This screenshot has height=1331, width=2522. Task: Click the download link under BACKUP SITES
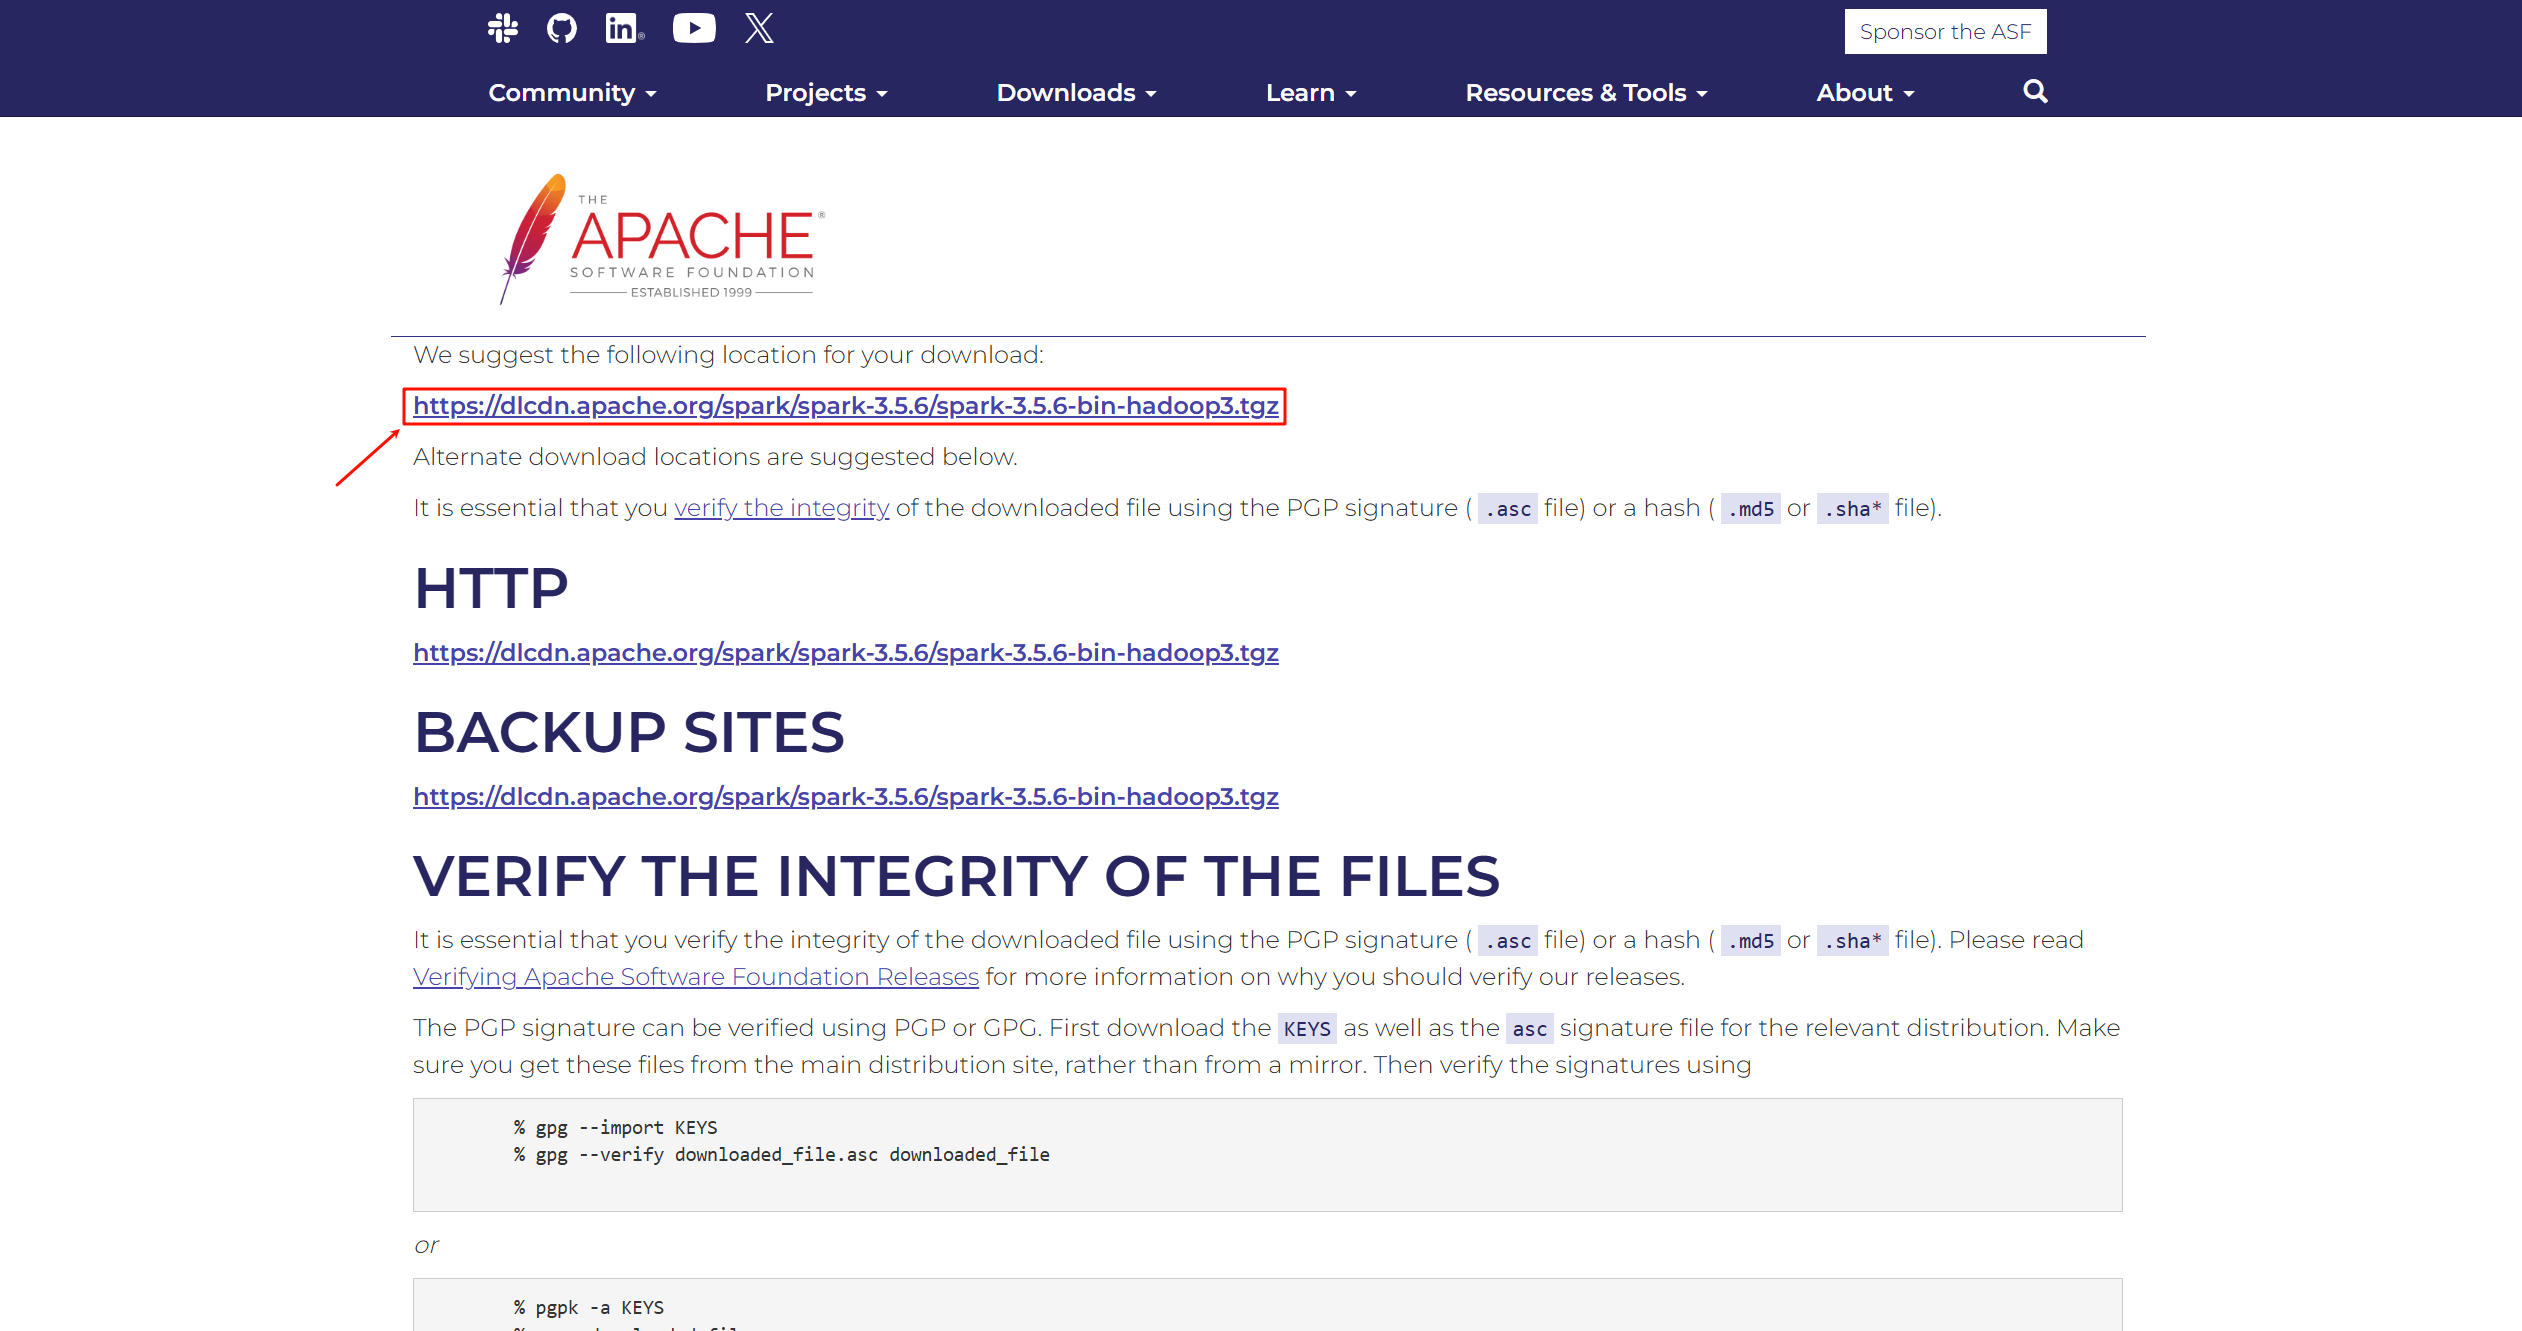pyautogui.click(x=845, y=797)
